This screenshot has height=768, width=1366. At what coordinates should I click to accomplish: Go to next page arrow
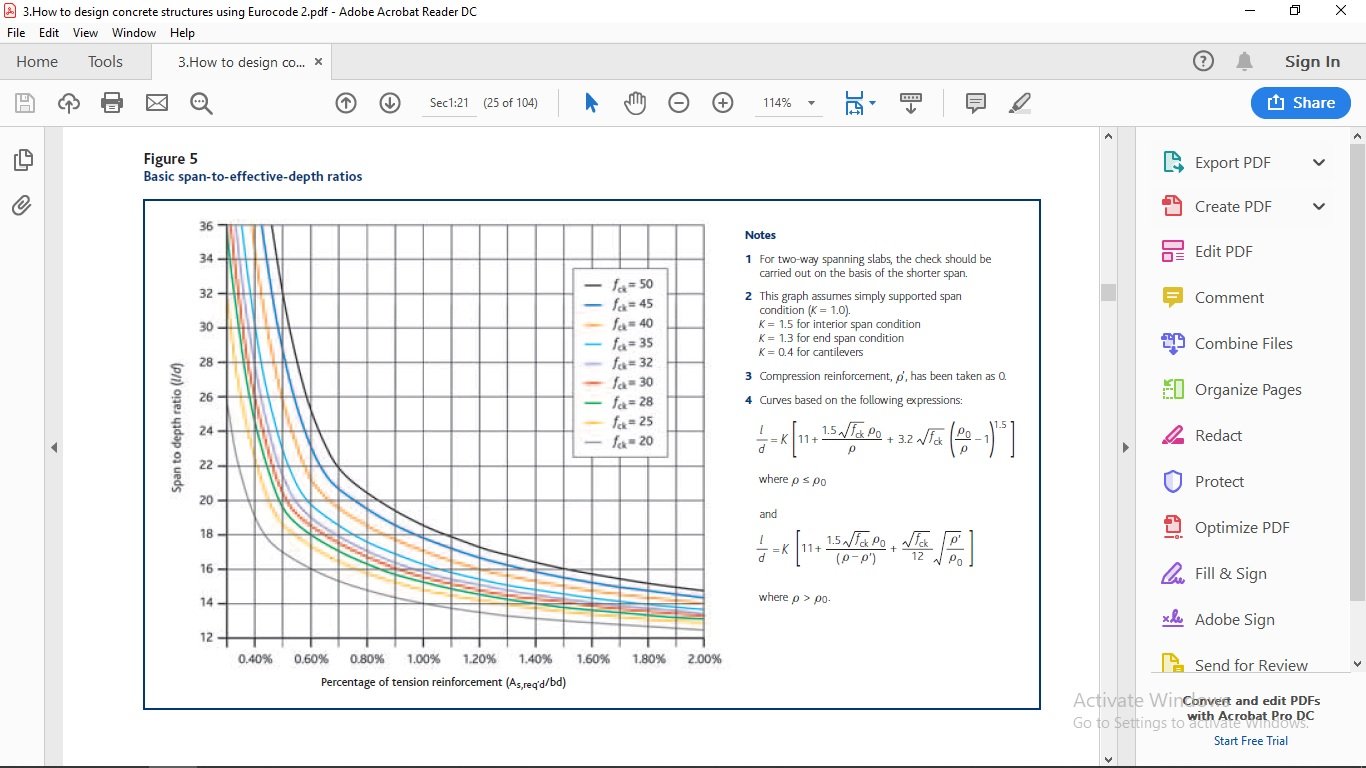(390, 103)
